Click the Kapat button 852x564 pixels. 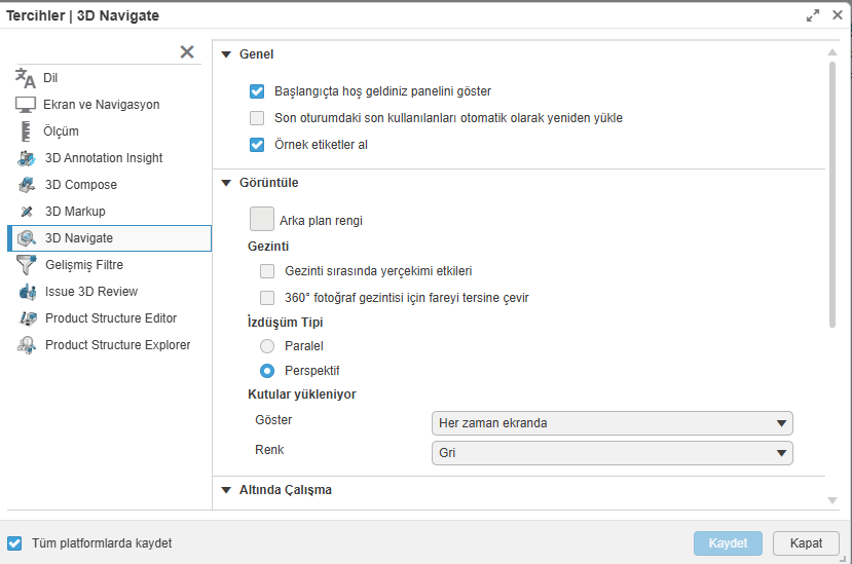click(x=806, y=543)
